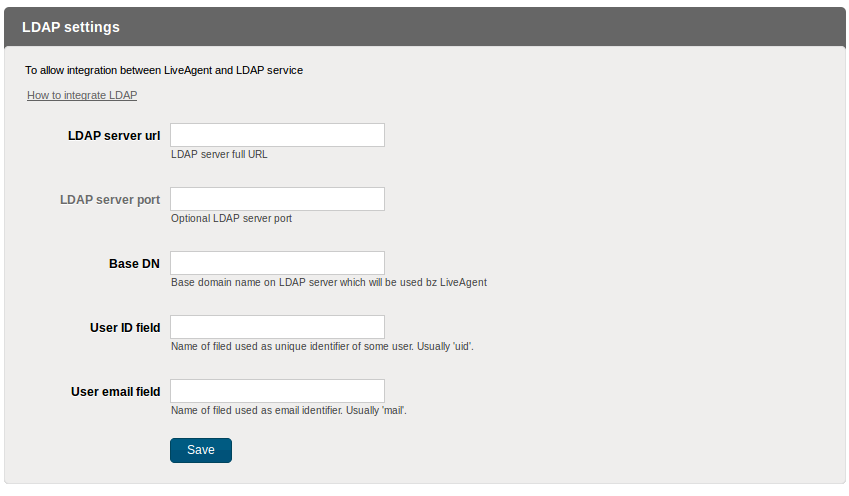Select the User ID field text box
This screenshot has width=849, height=496.
[x=277, y=327]
